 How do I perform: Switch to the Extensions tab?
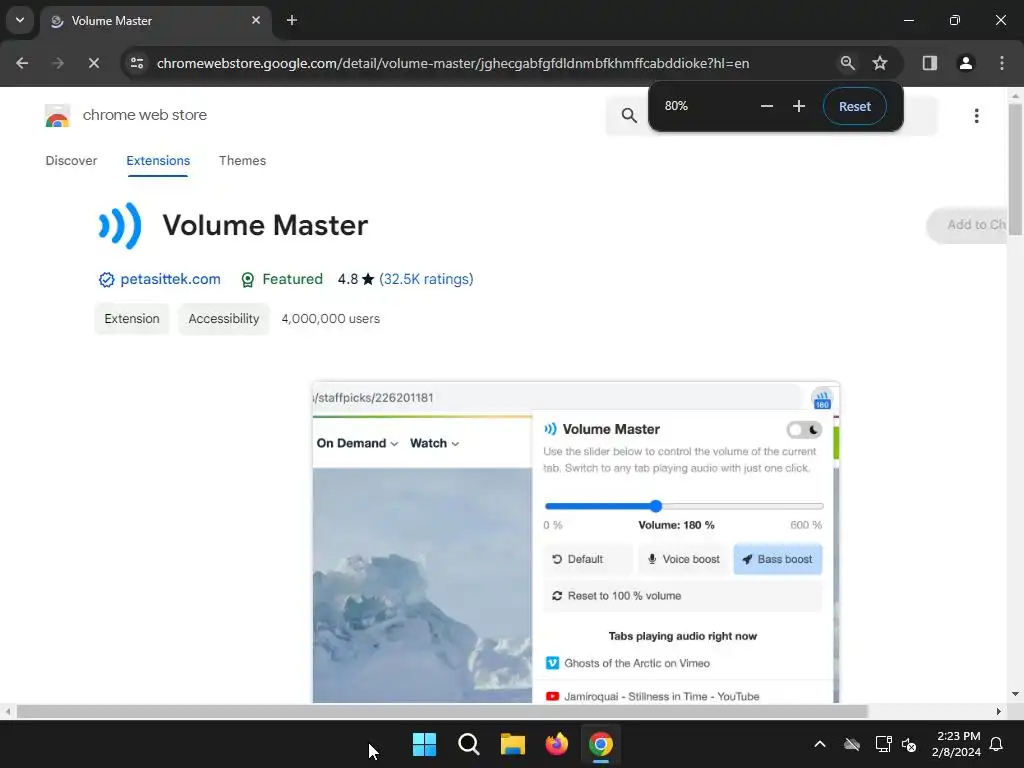coord(158,161)
